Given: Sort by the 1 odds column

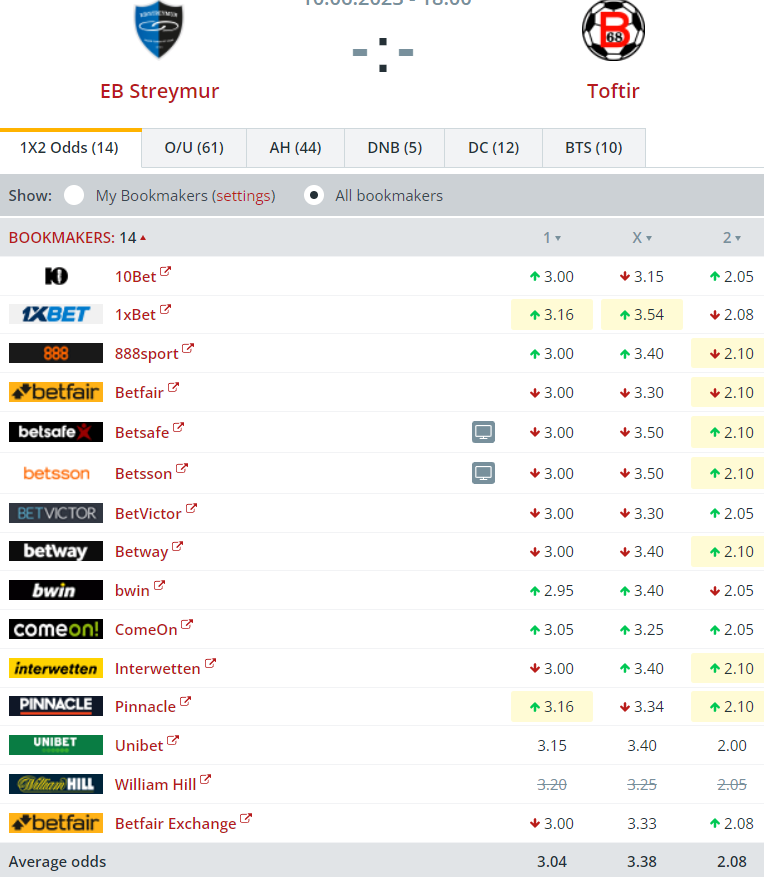Looking at the screenshot, I should click(551, 238).
